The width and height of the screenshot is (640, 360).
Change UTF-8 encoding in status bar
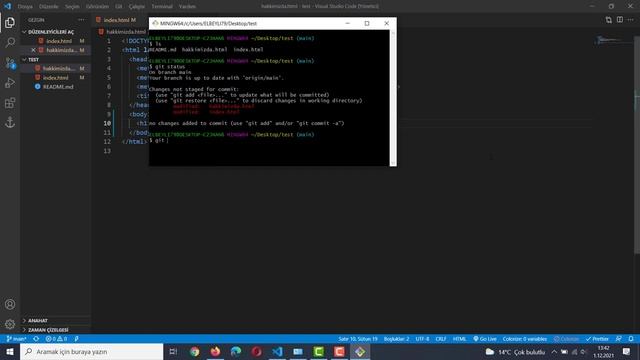tap(422, 339)
